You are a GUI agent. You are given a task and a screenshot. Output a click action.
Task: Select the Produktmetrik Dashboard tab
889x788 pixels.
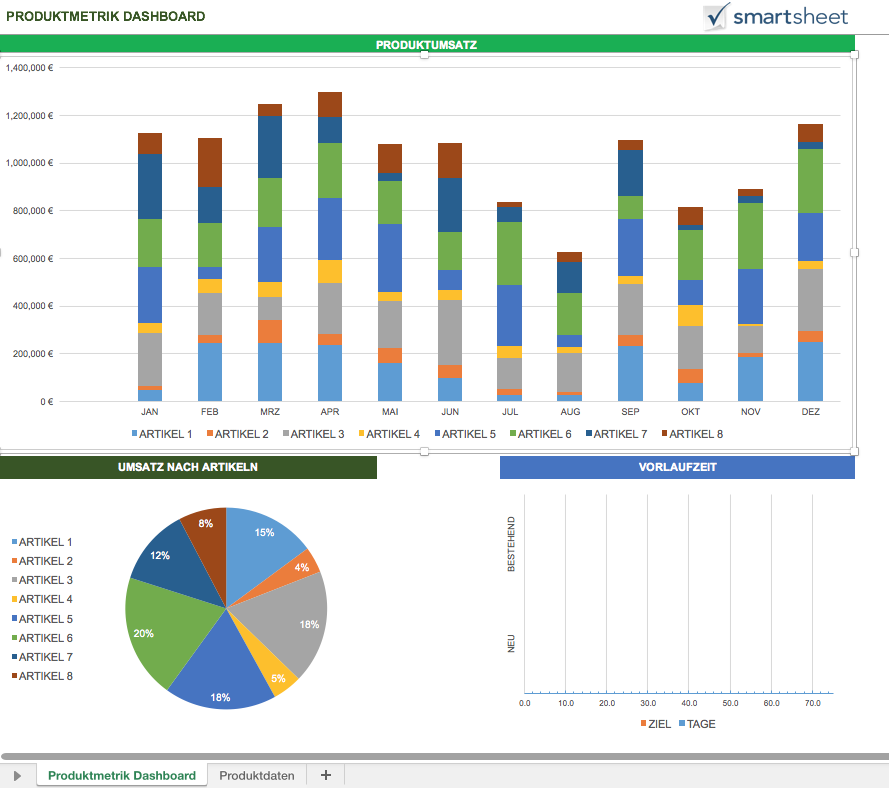pos(122,775)
